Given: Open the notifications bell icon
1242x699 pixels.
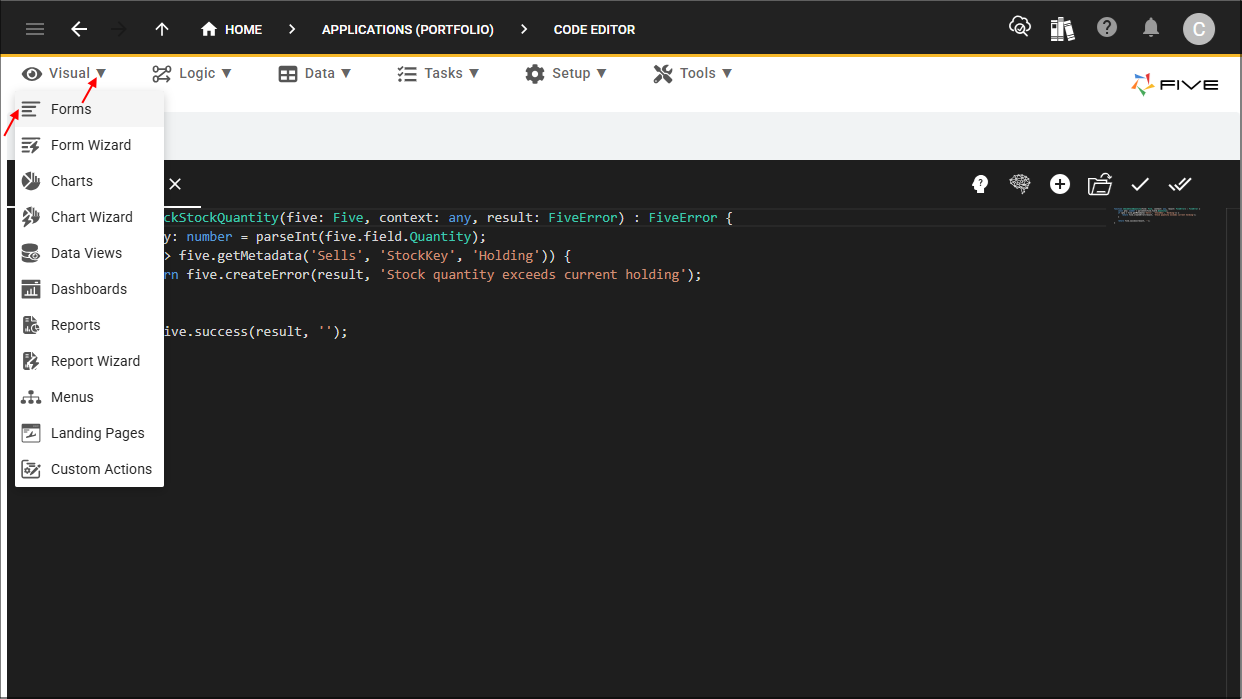Looking at the screenshot, I should click(x=1151, y=28).
